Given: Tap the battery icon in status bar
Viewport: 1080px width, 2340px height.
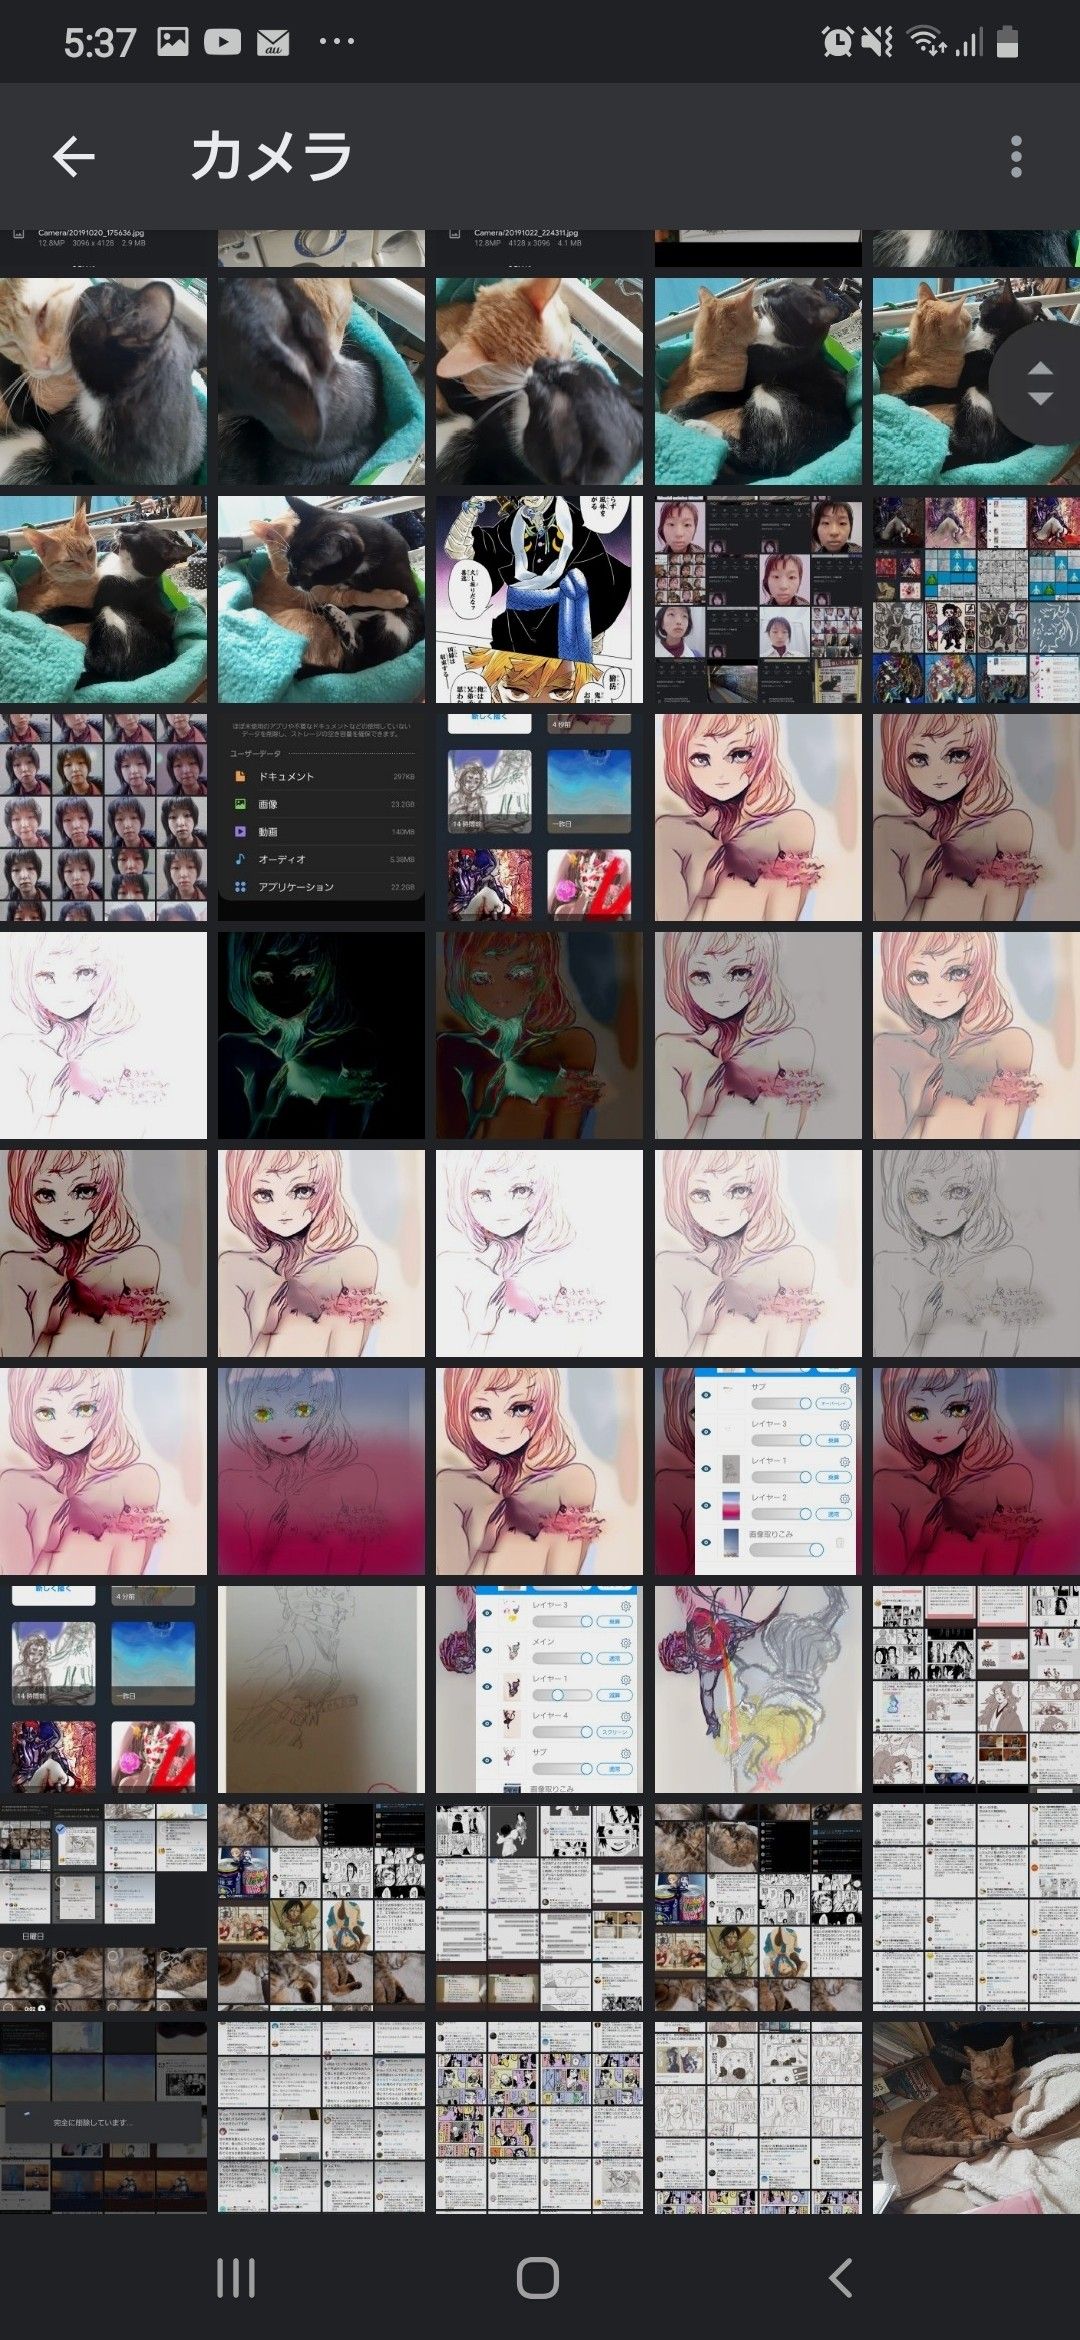Looking at the screenshot, I should pos(1008,42).
